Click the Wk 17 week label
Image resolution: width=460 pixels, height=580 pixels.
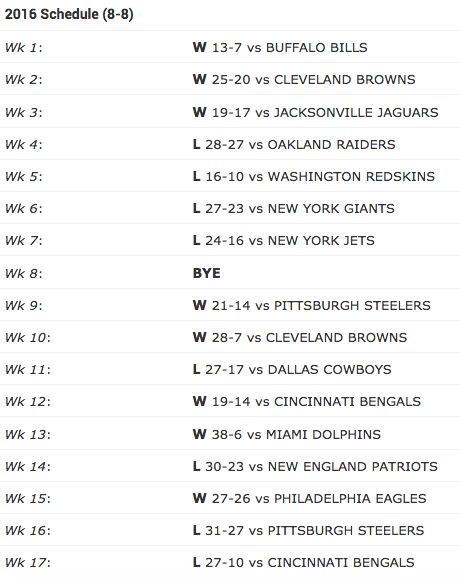point(28,562)
